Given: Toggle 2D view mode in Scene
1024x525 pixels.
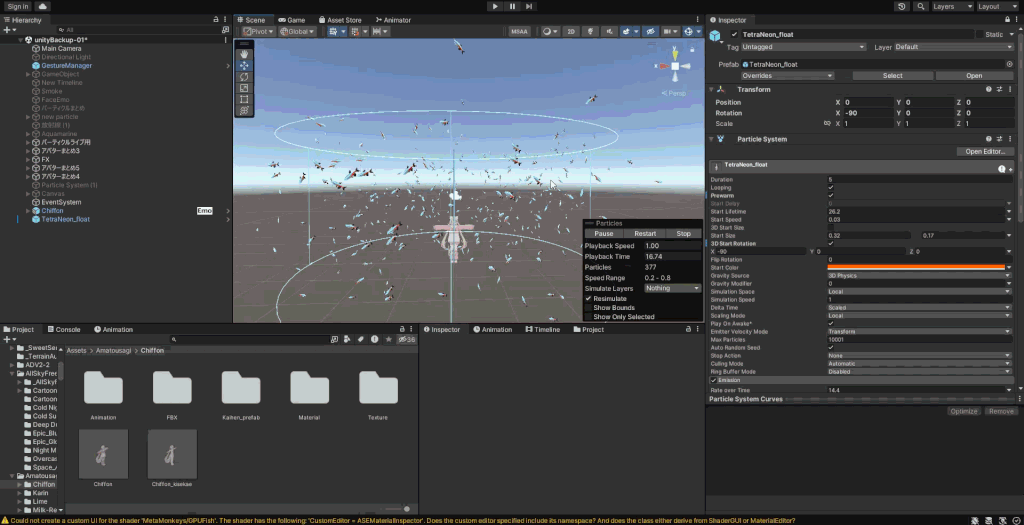Looking at the screenshot, I should [x=571, y=32].
